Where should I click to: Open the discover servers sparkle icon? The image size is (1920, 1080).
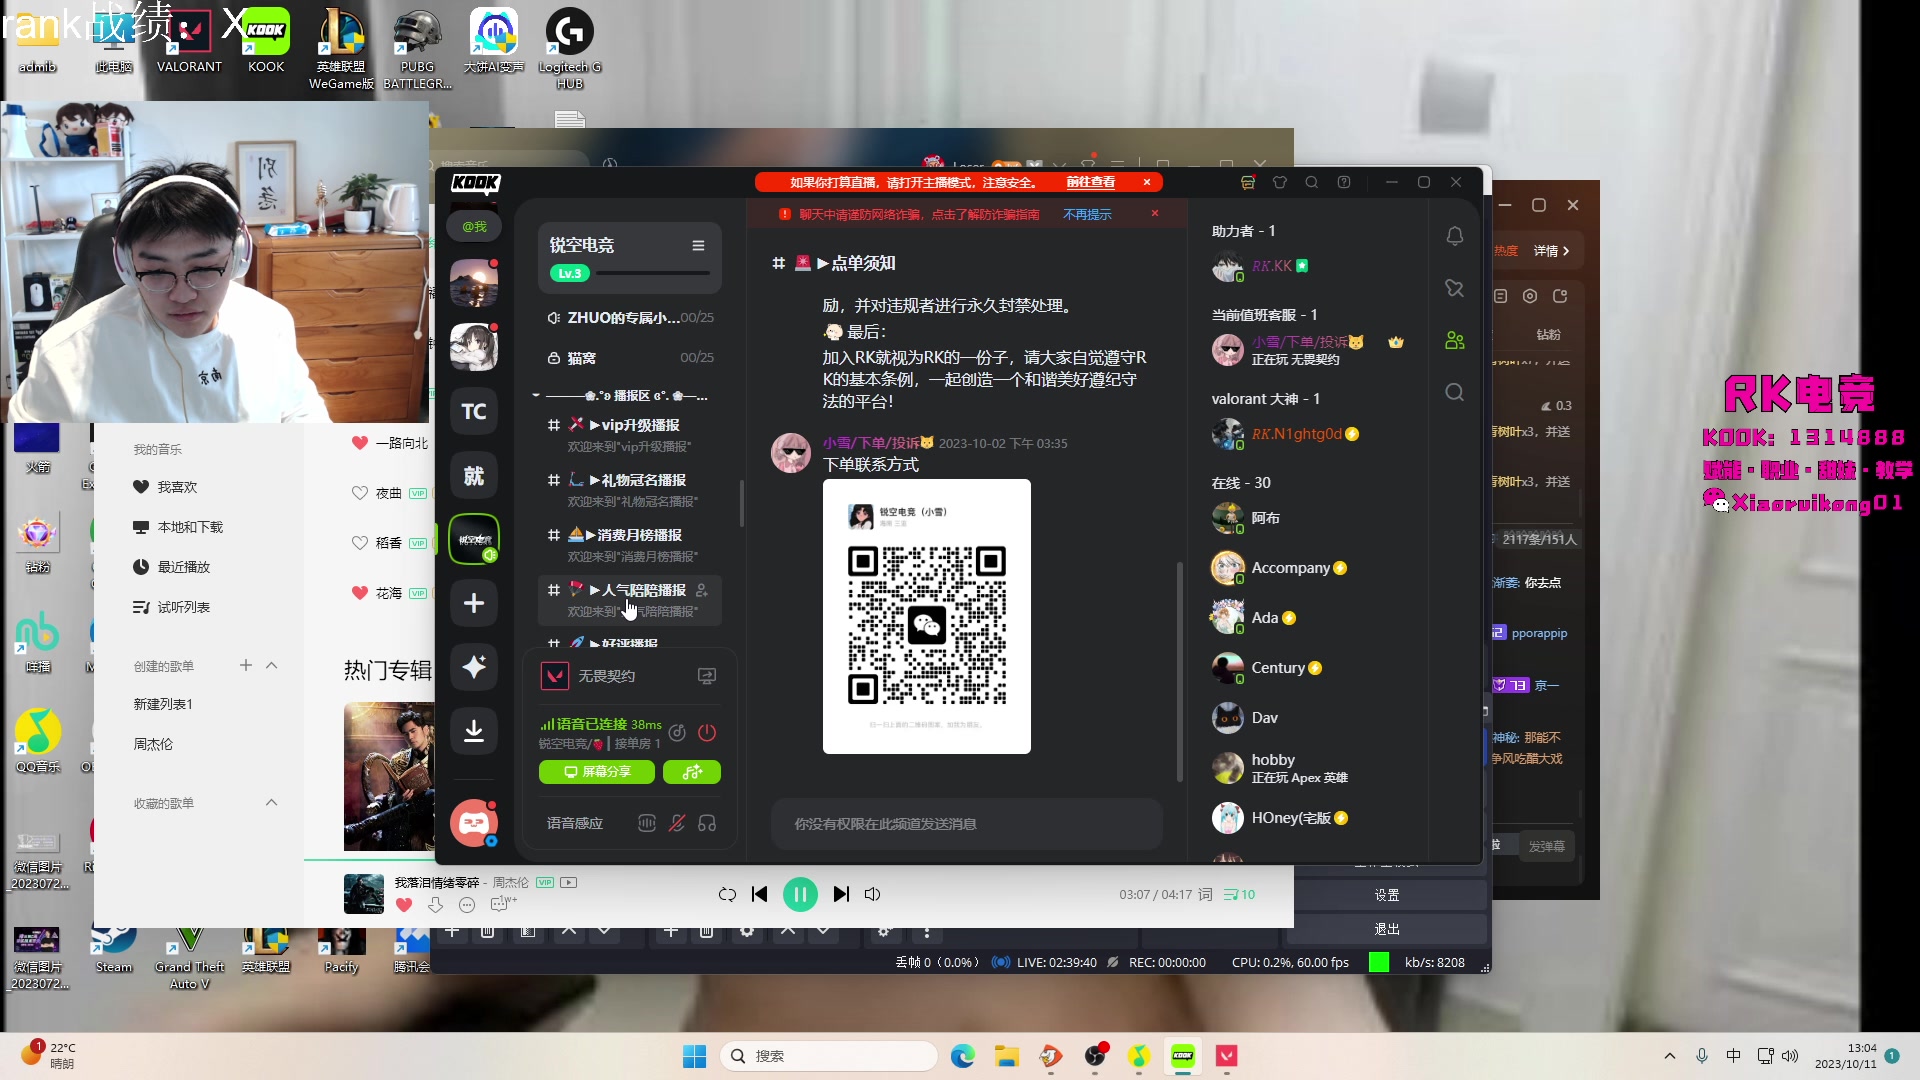coord(474,667)
